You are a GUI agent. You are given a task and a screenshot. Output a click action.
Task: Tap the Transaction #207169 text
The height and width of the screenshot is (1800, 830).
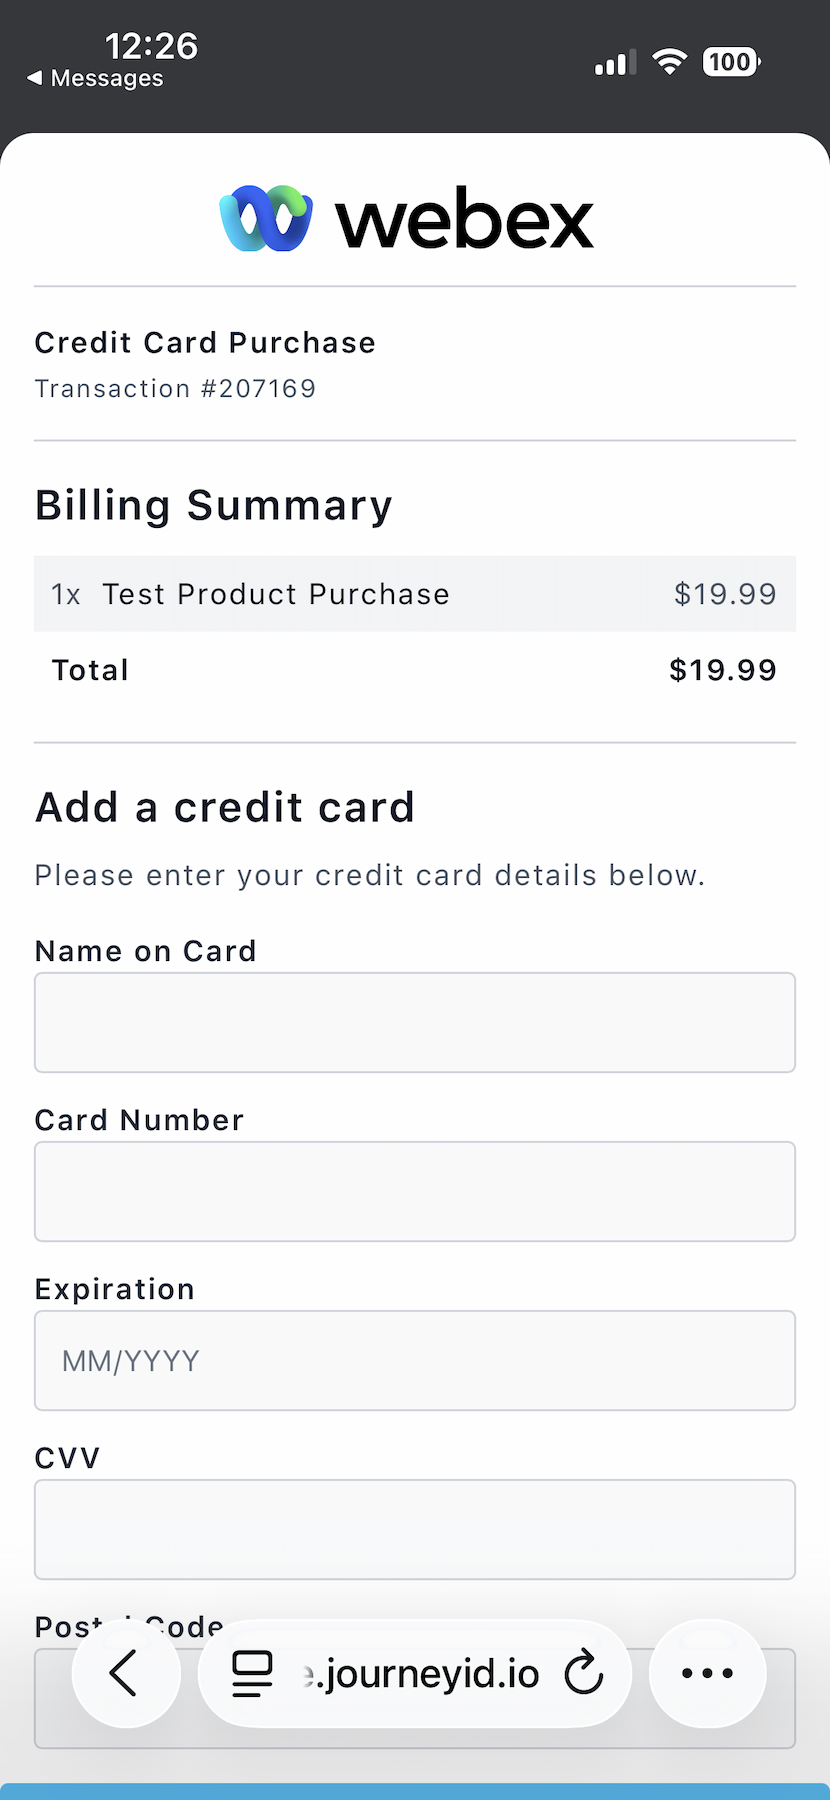tap(175, 388)
